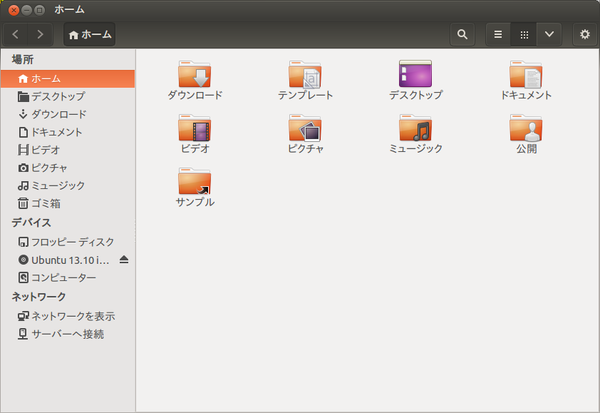Open ピクチャ in the sidebar

tap(68, 168)
